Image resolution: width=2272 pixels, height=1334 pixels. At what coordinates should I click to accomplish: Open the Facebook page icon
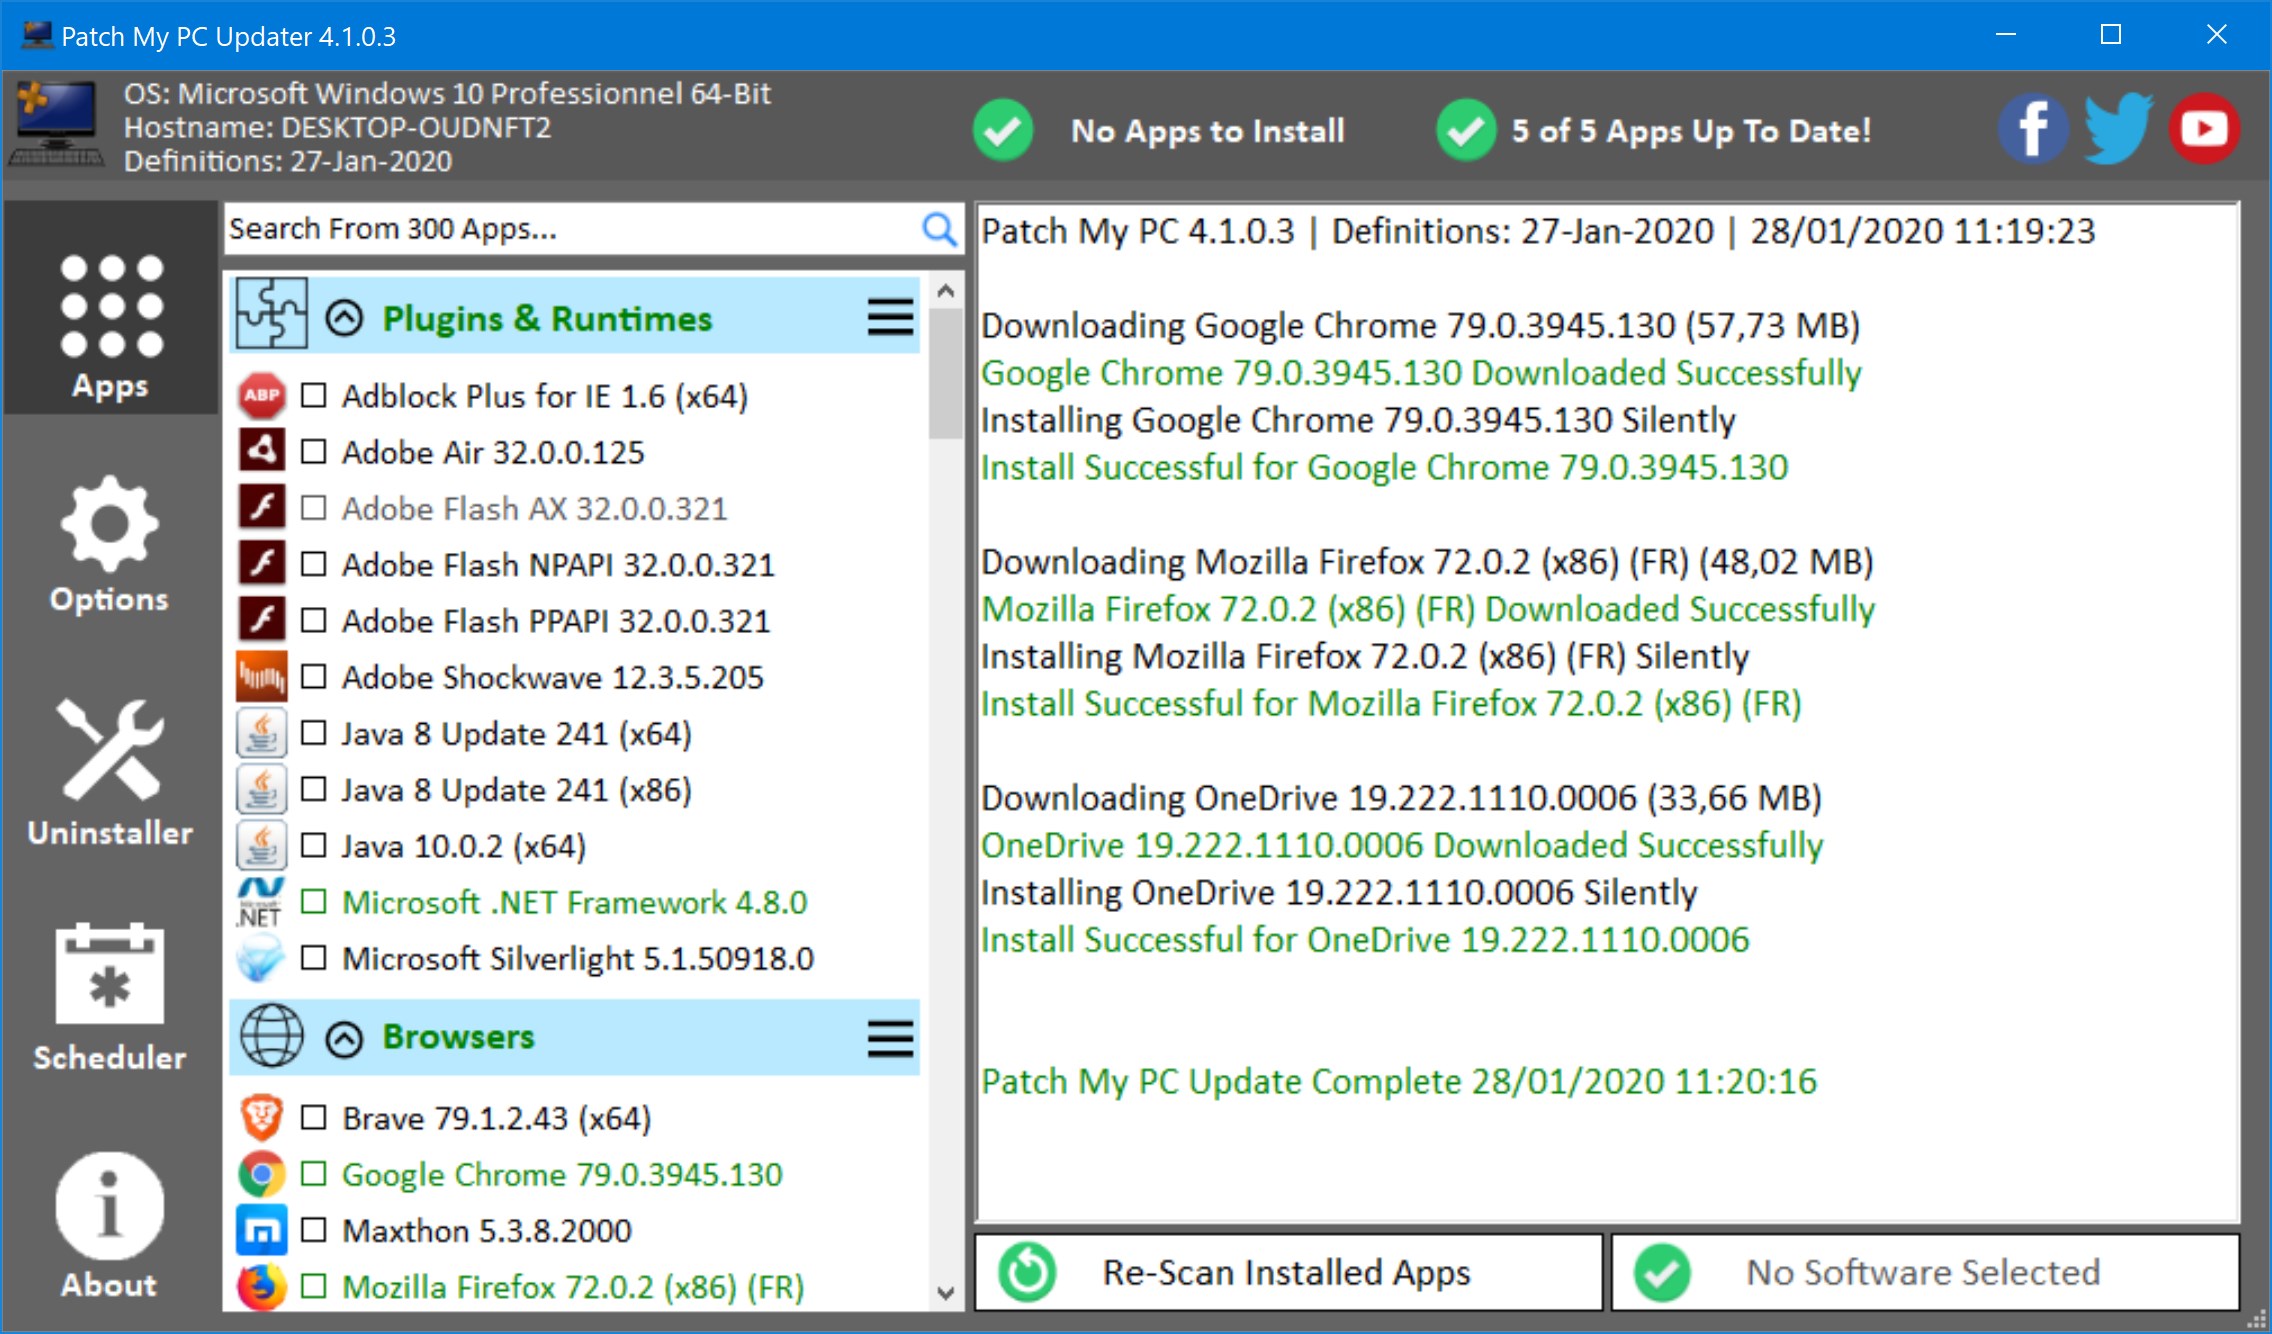point(2033,129)
